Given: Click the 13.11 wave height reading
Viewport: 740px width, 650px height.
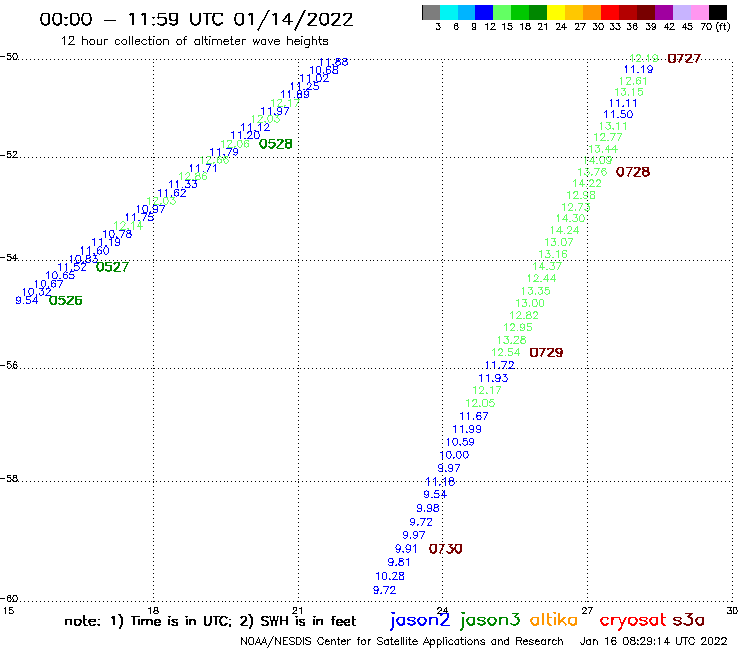Looking at the screenshot, I should [613, 126].
